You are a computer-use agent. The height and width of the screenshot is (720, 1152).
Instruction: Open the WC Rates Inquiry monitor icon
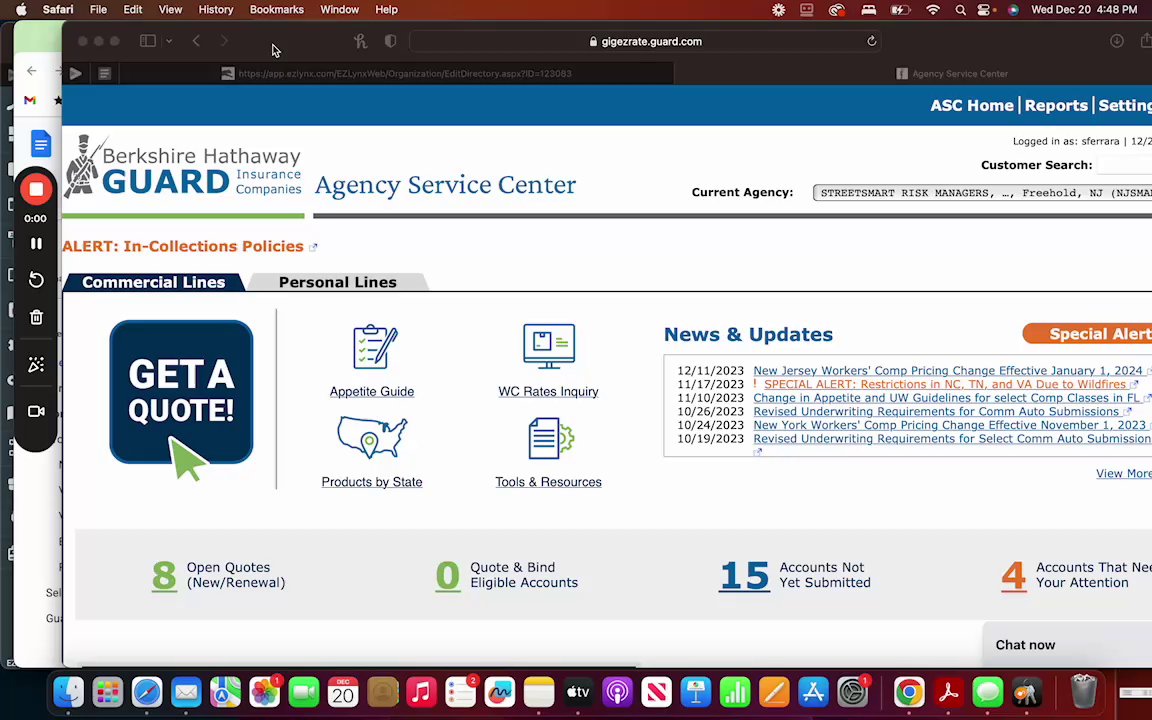549,346
